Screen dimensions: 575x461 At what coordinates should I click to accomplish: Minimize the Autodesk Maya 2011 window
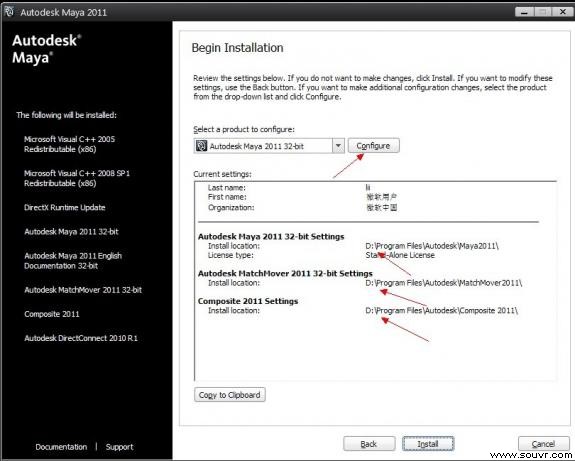point(524,12)
